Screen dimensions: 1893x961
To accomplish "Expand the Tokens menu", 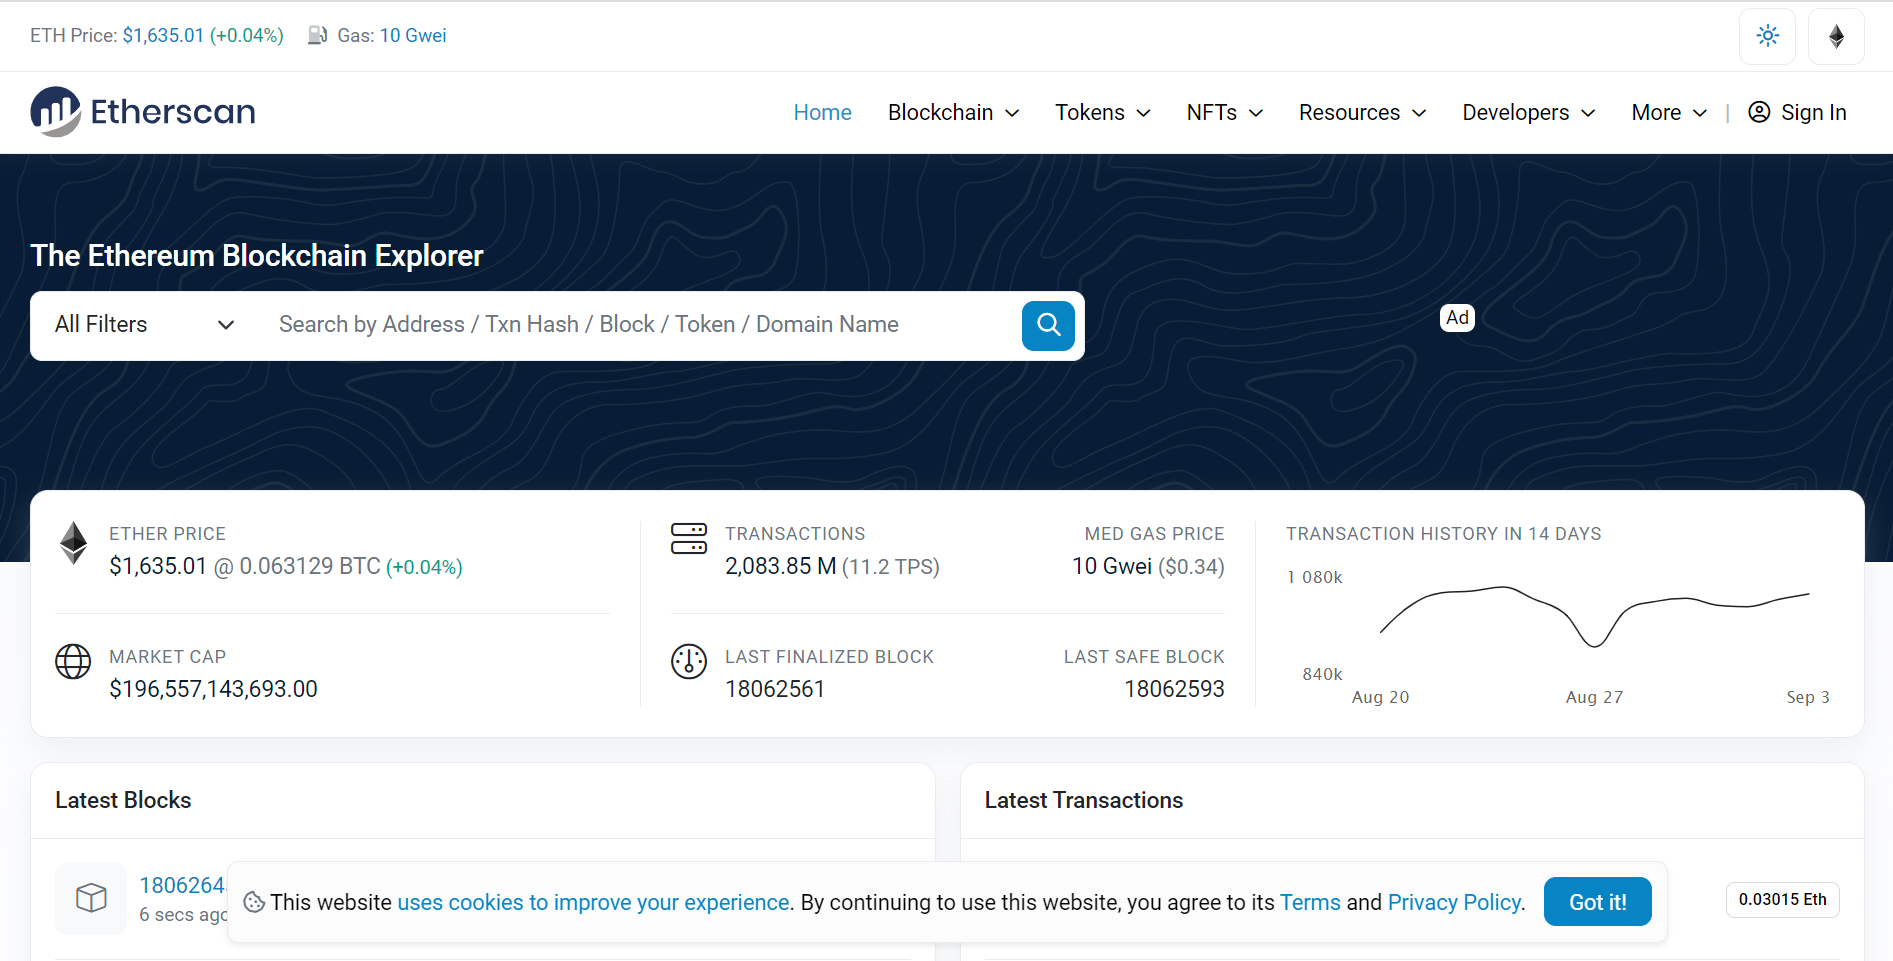I will click(x=1102, y=112).
